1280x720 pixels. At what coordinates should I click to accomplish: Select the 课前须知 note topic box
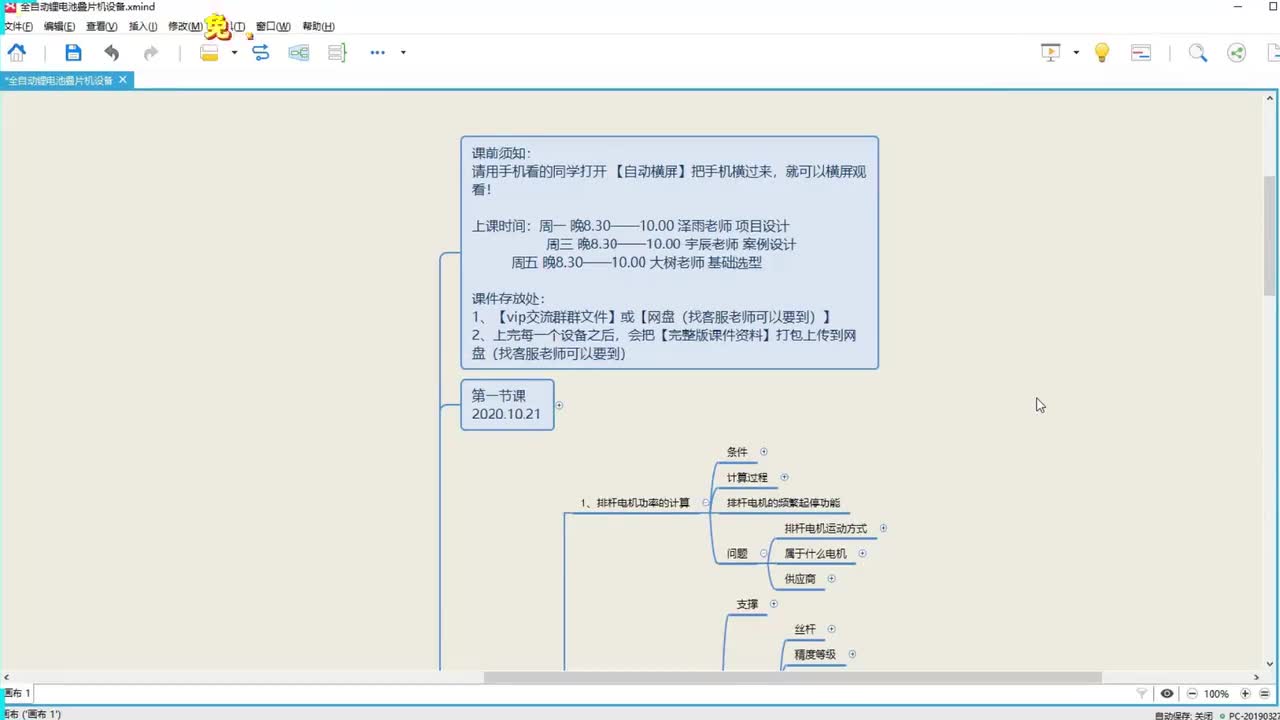(x=669, y=253)
